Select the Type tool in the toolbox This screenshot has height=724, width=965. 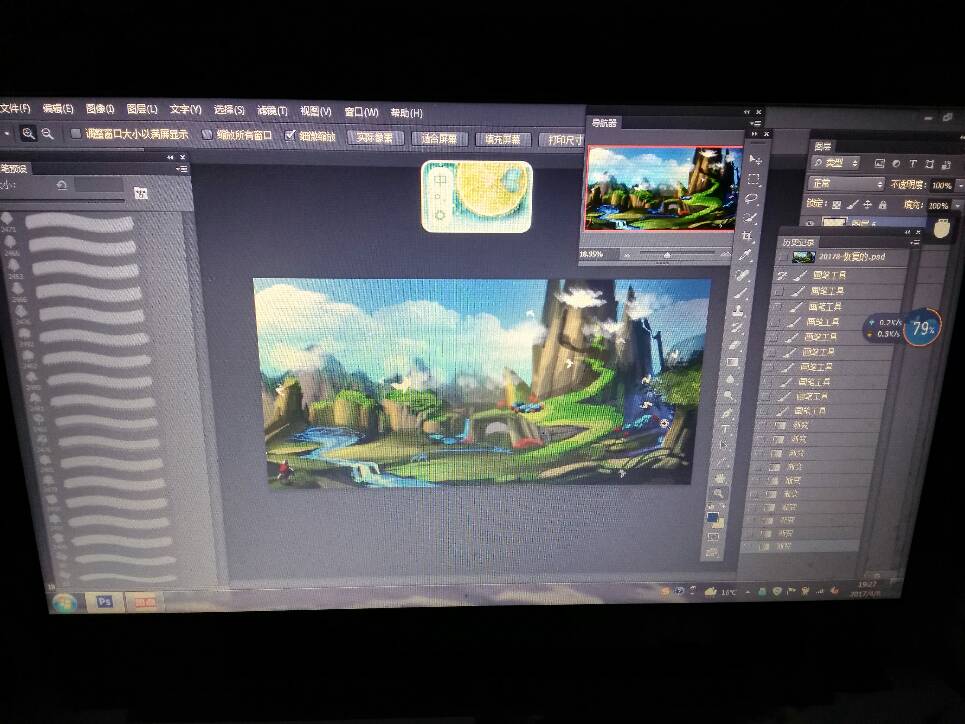pyautogui.click(x=726, y=429)
